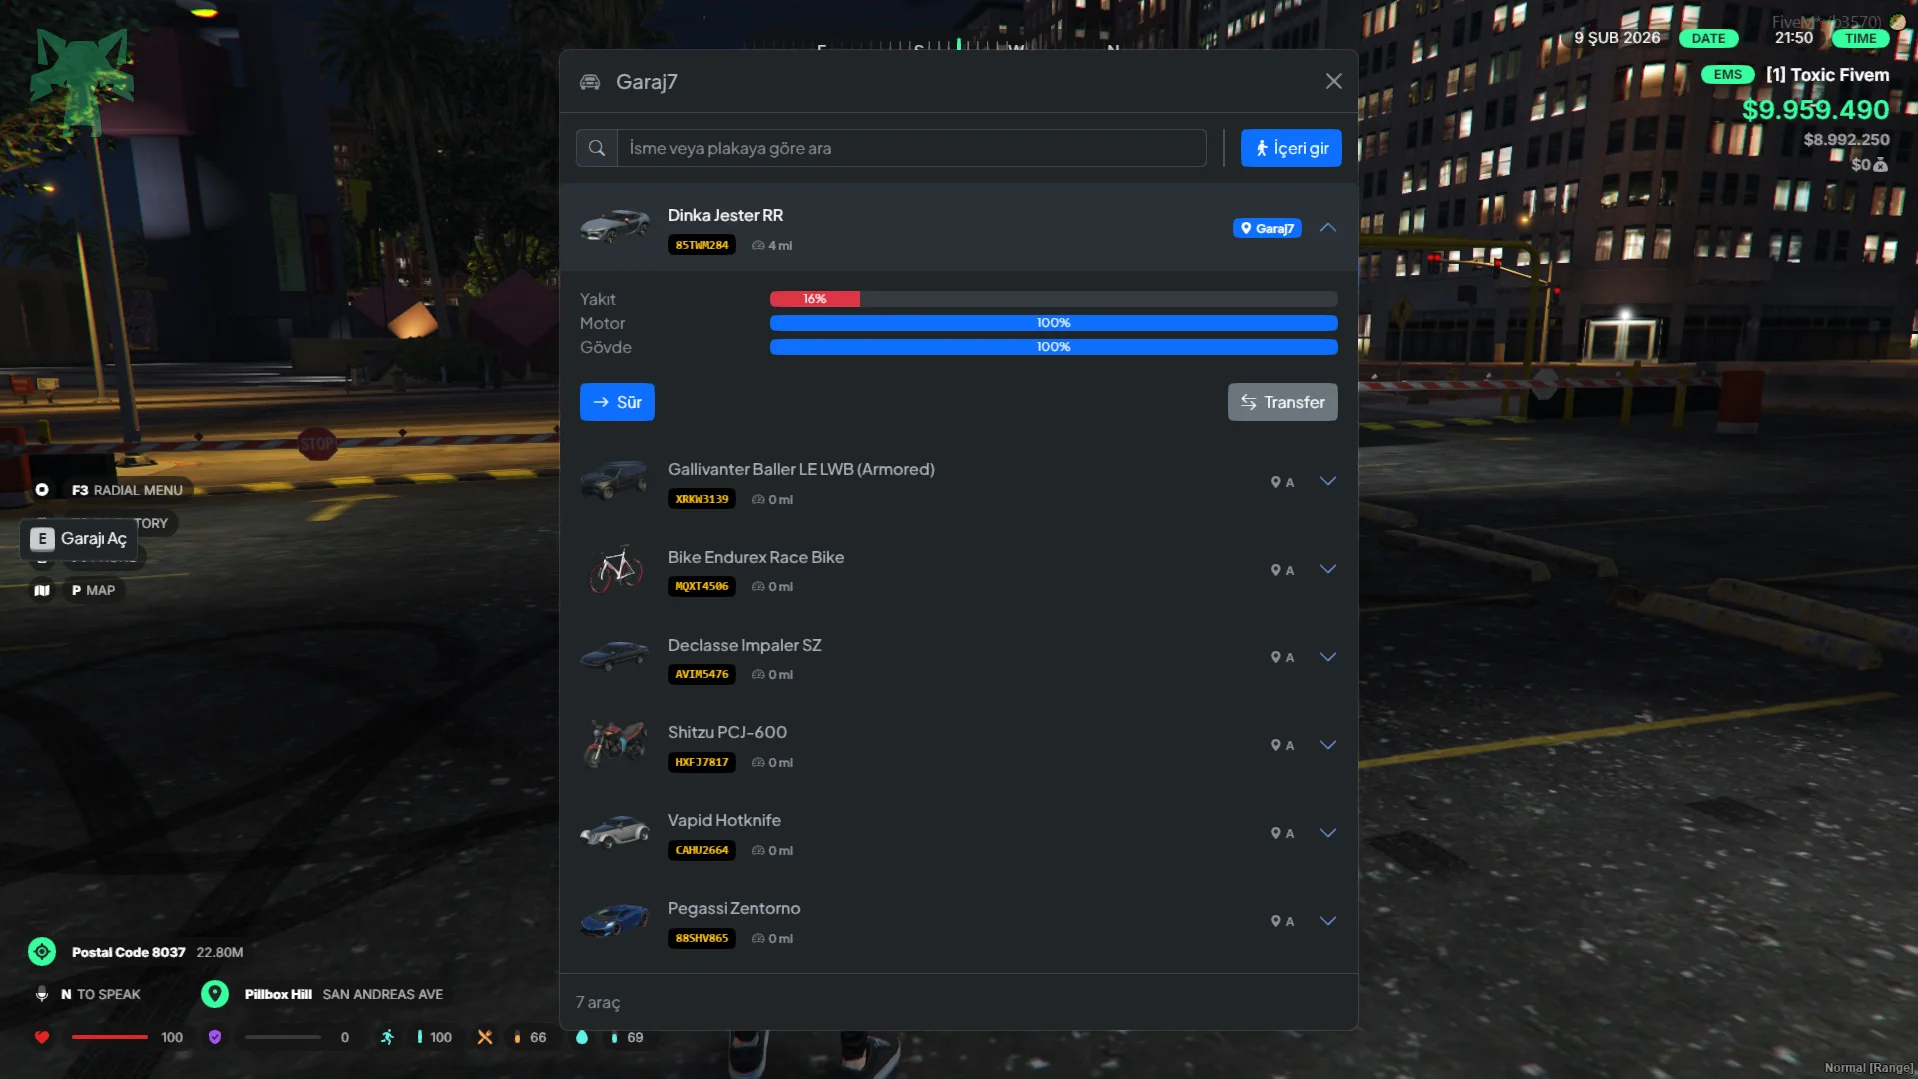Click the F3 radial menu controller icon
This screenshot has width=1918, height=1079.
tap(41, 489)
